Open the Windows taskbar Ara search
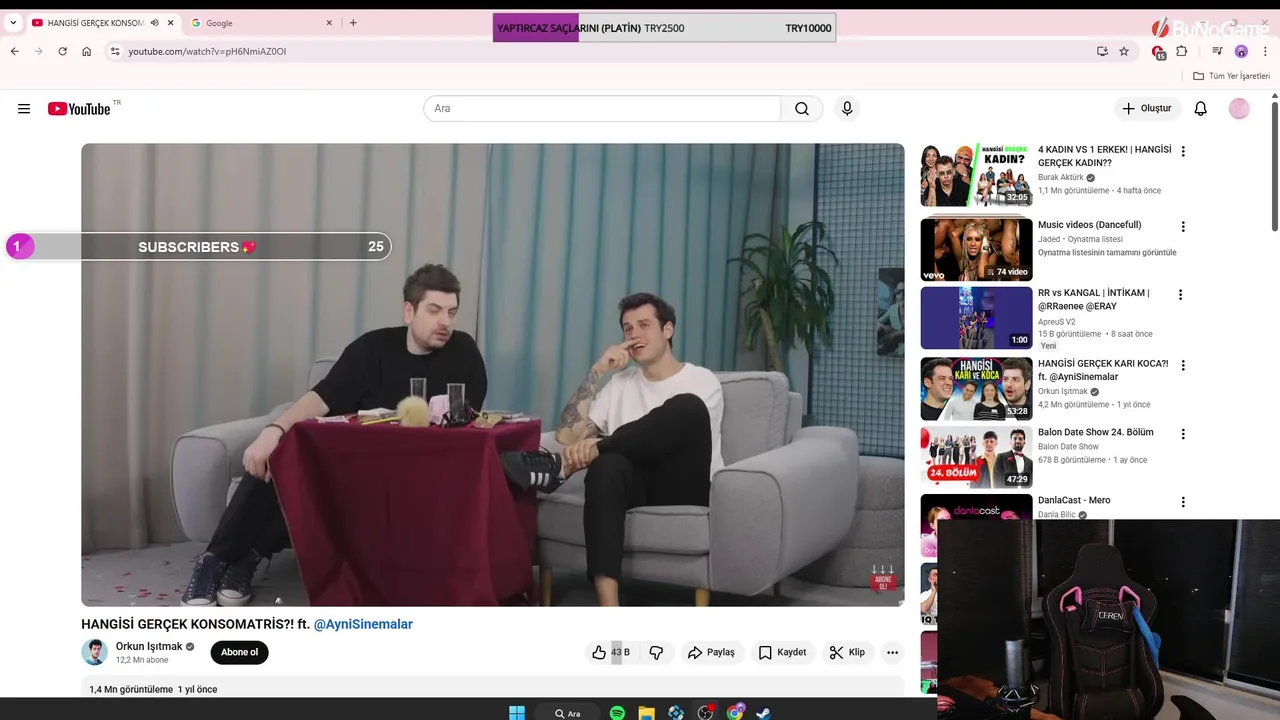The width and height of the screenshot is (1280, 720). pos(567,713)
